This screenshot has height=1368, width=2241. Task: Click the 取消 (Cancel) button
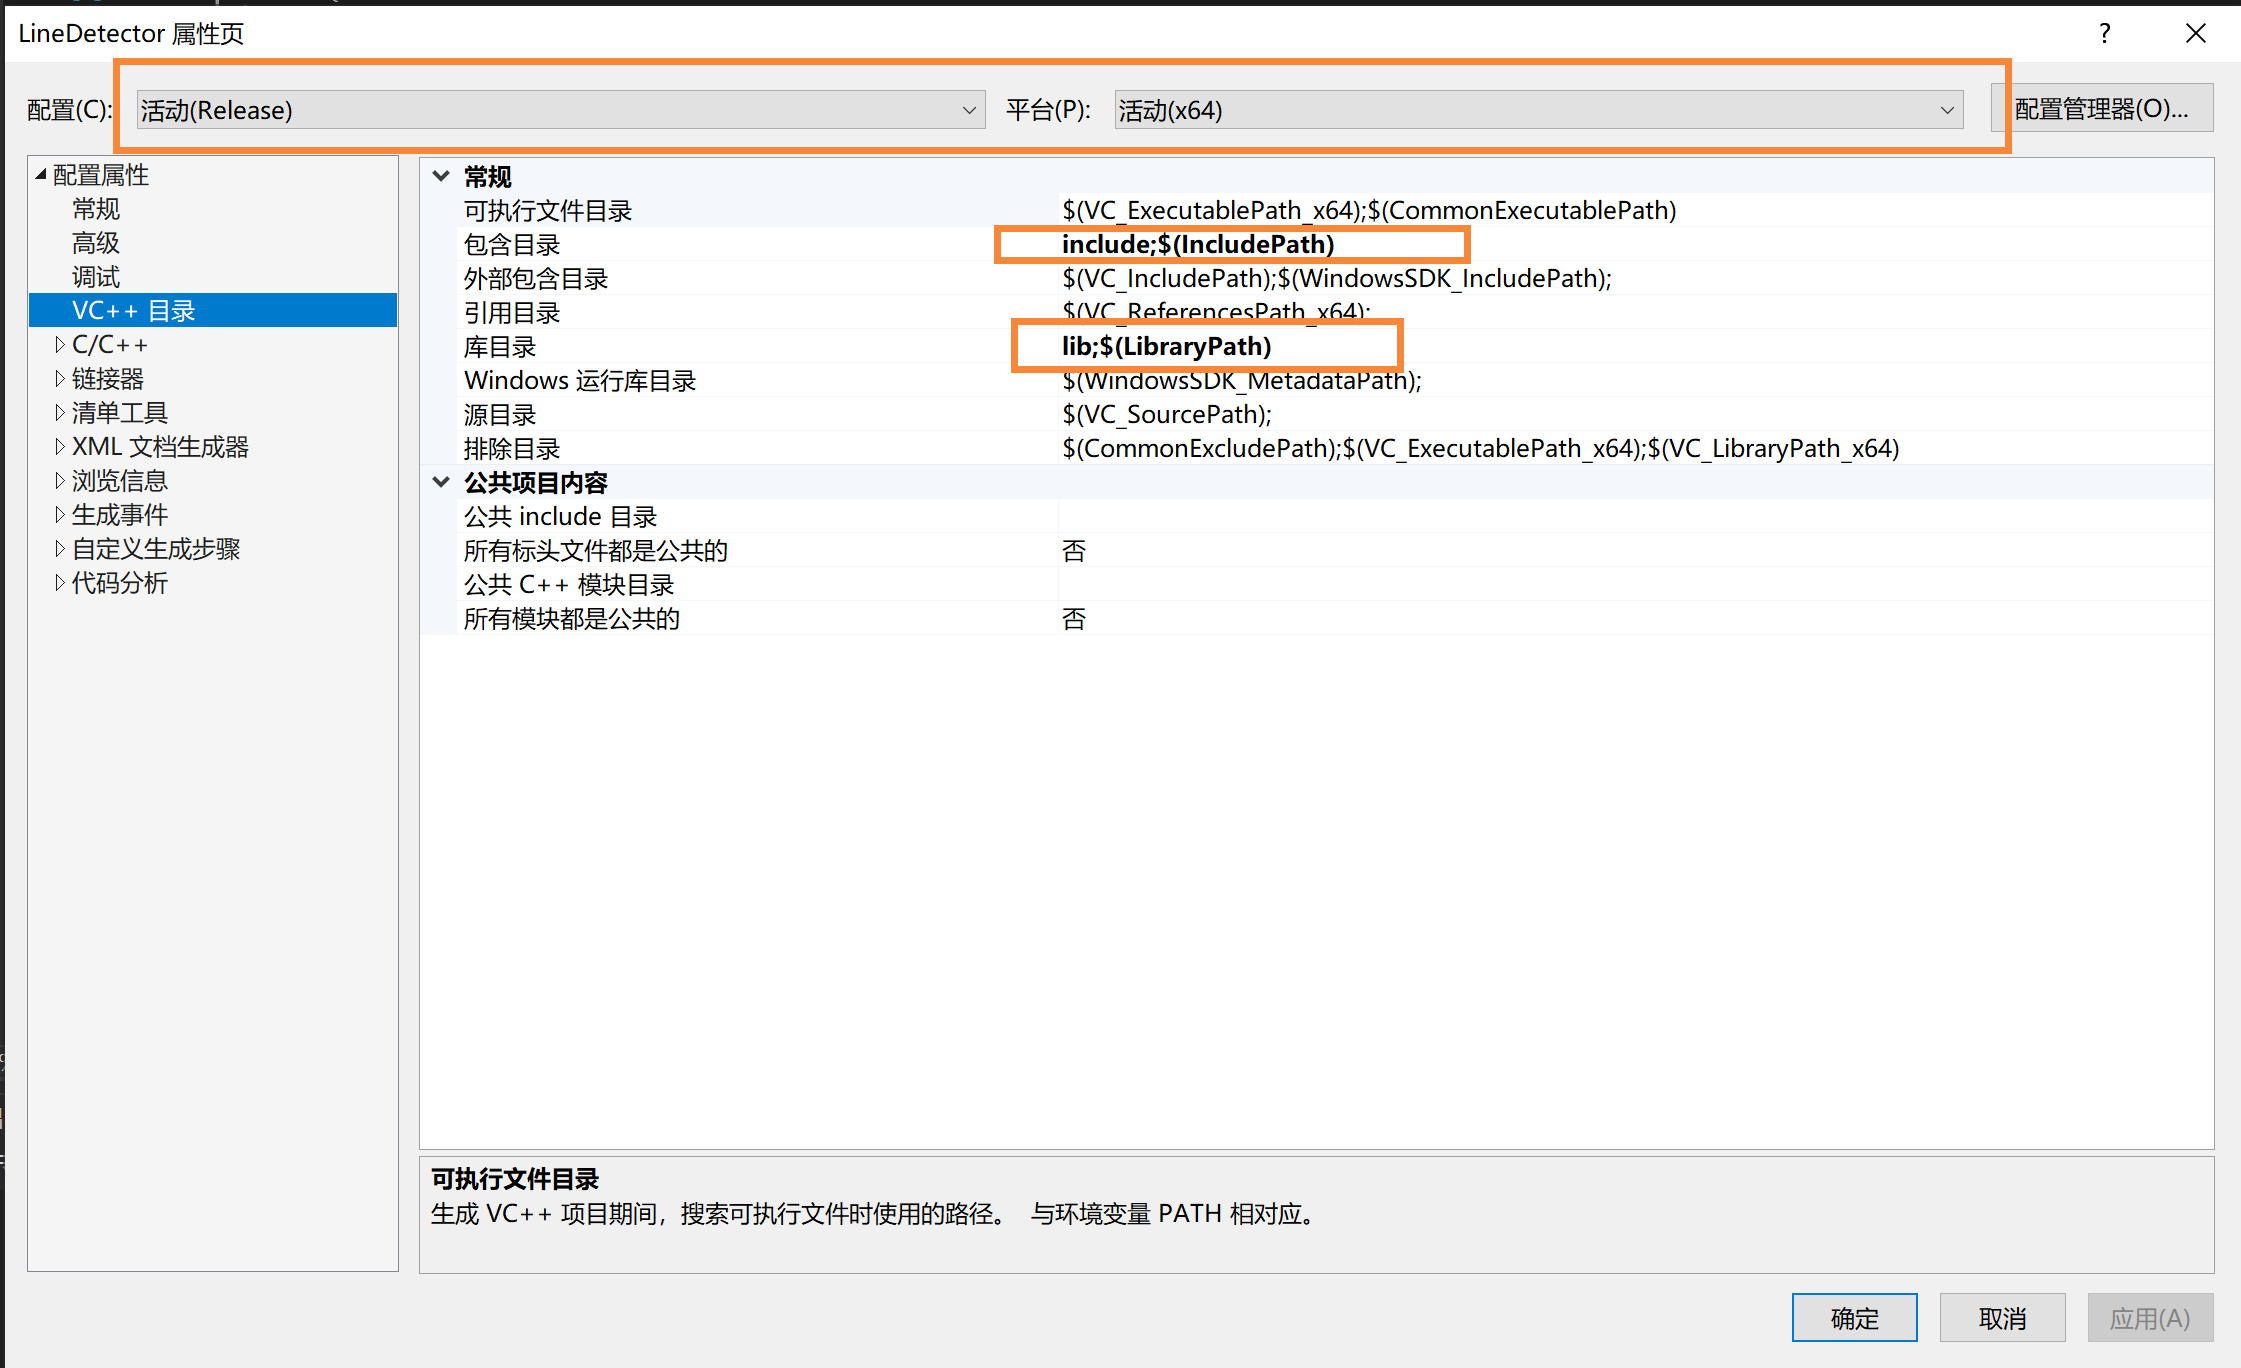click(2002, 1318)
